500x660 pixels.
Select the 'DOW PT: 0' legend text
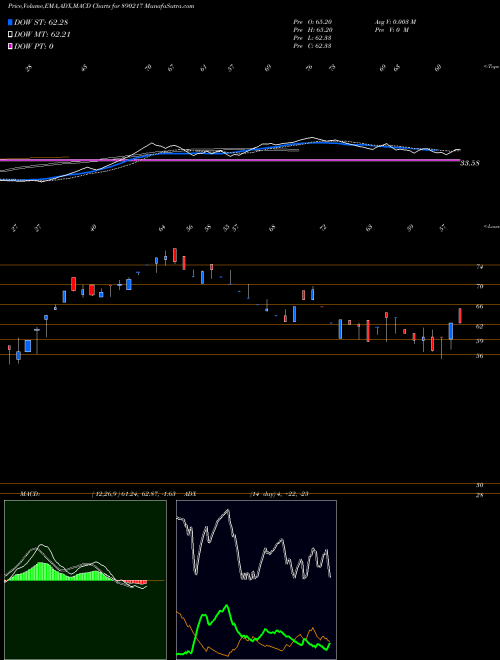pos(34,46)
